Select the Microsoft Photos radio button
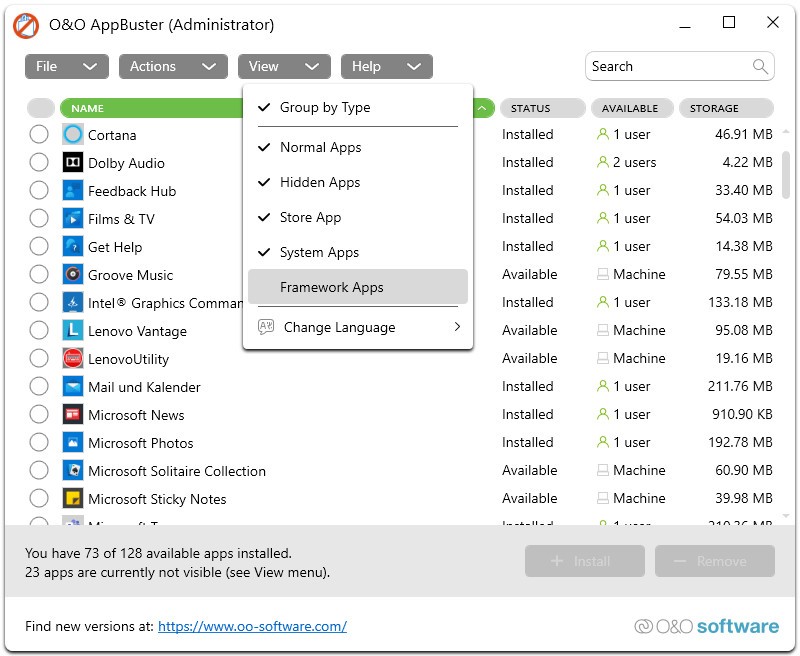 39,442
